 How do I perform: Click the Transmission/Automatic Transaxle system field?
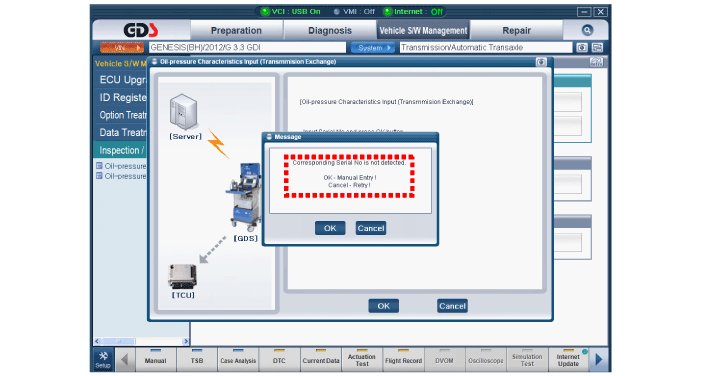coord(486,47)
